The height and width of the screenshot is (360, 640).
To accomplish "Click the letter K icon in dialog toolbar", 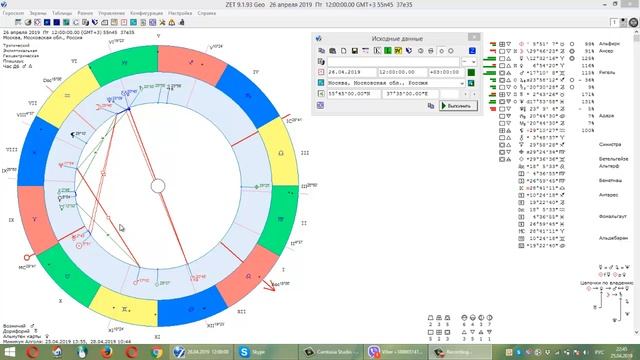I will pyautogui.click(x=377, y=51).
